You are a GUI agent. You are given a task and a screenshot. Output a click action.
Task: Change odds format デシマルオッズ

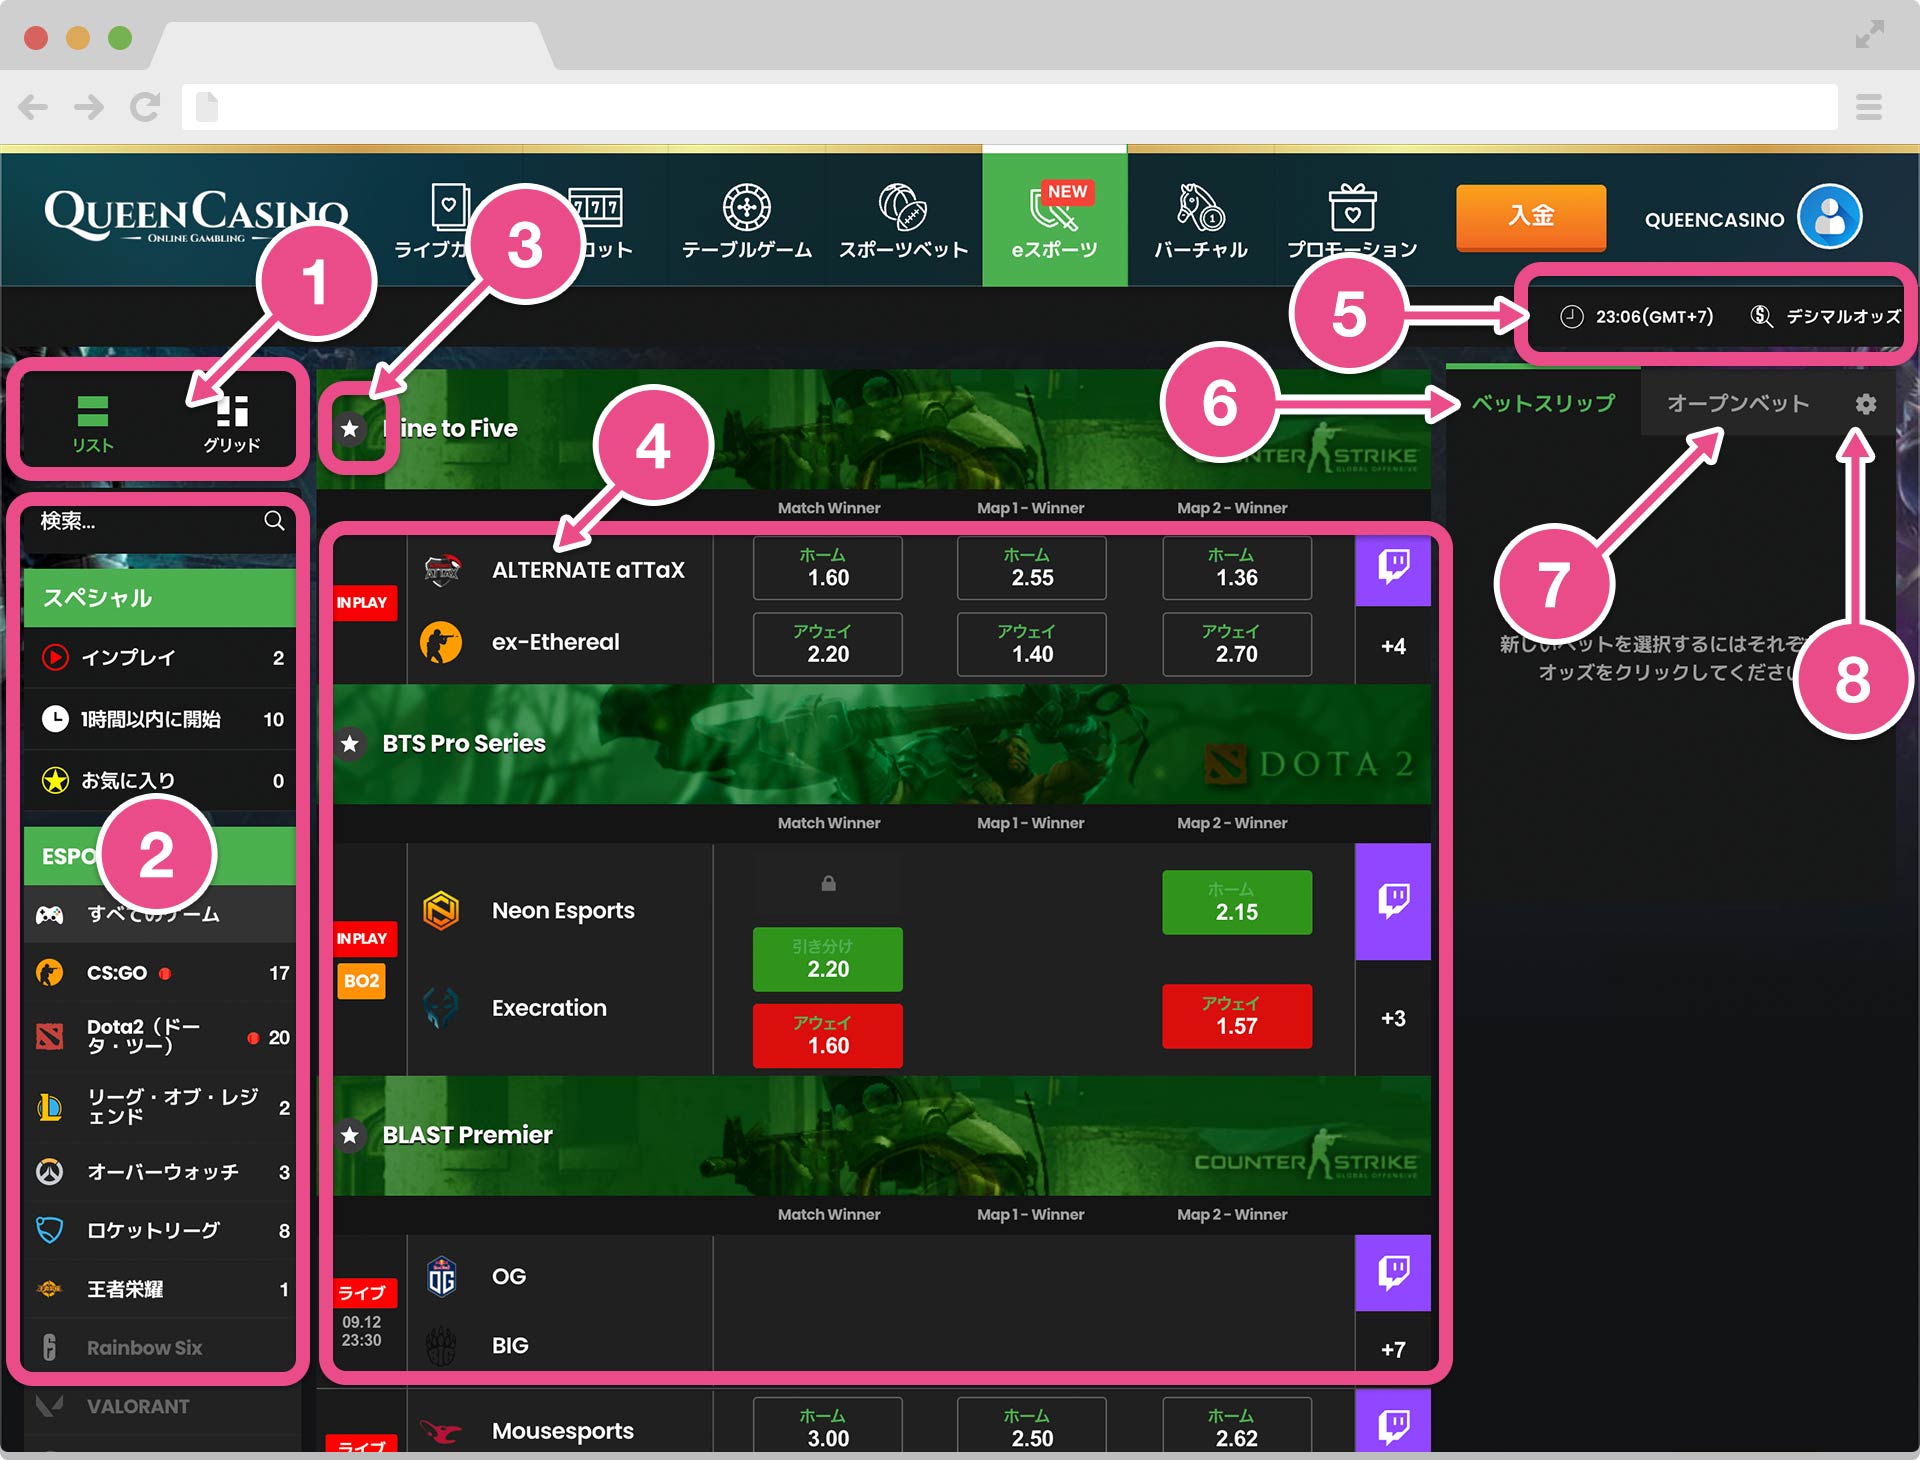click(x=1826, y=317)
